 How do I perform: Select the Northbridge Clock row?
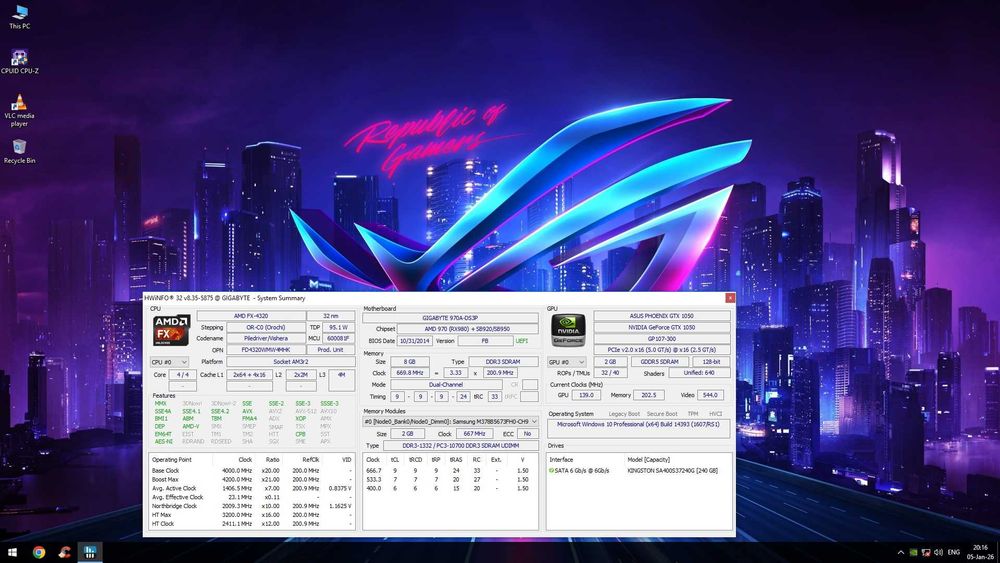point(252,506)
